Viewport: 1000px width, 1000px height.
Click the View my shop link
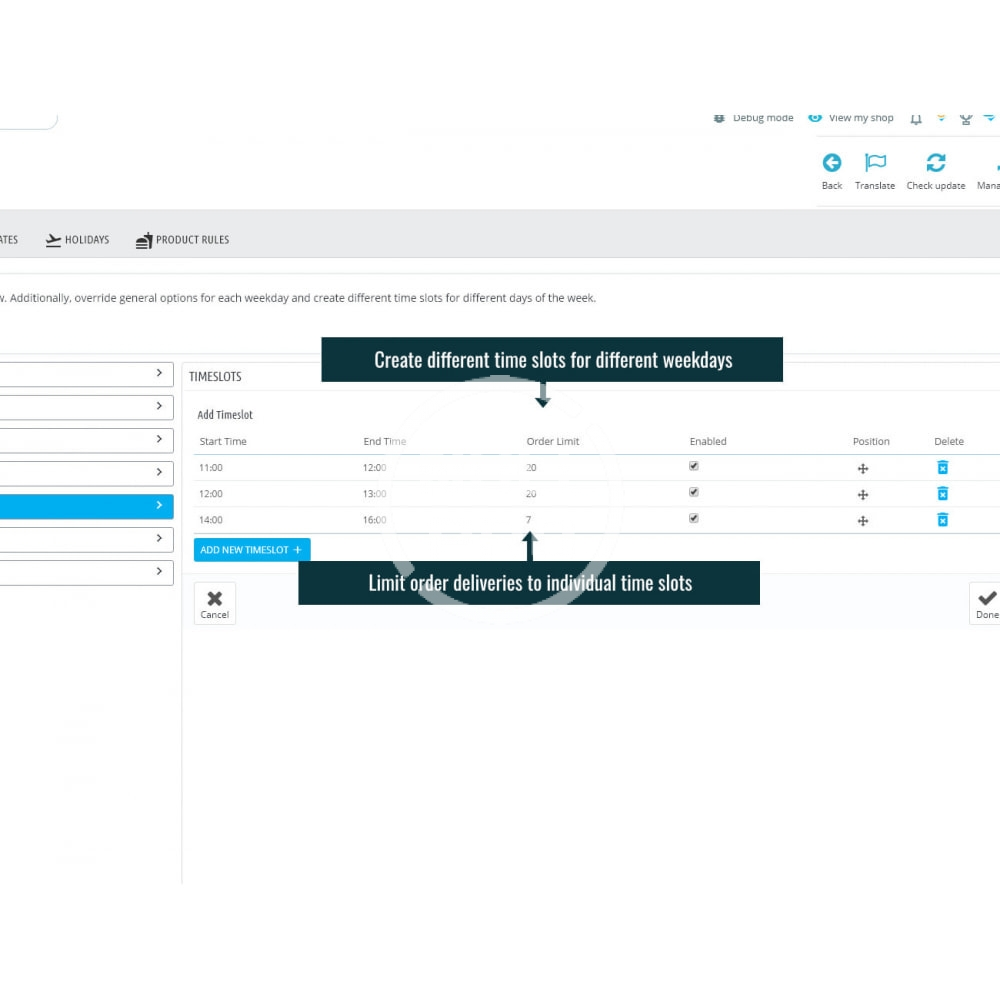(852, 118)
